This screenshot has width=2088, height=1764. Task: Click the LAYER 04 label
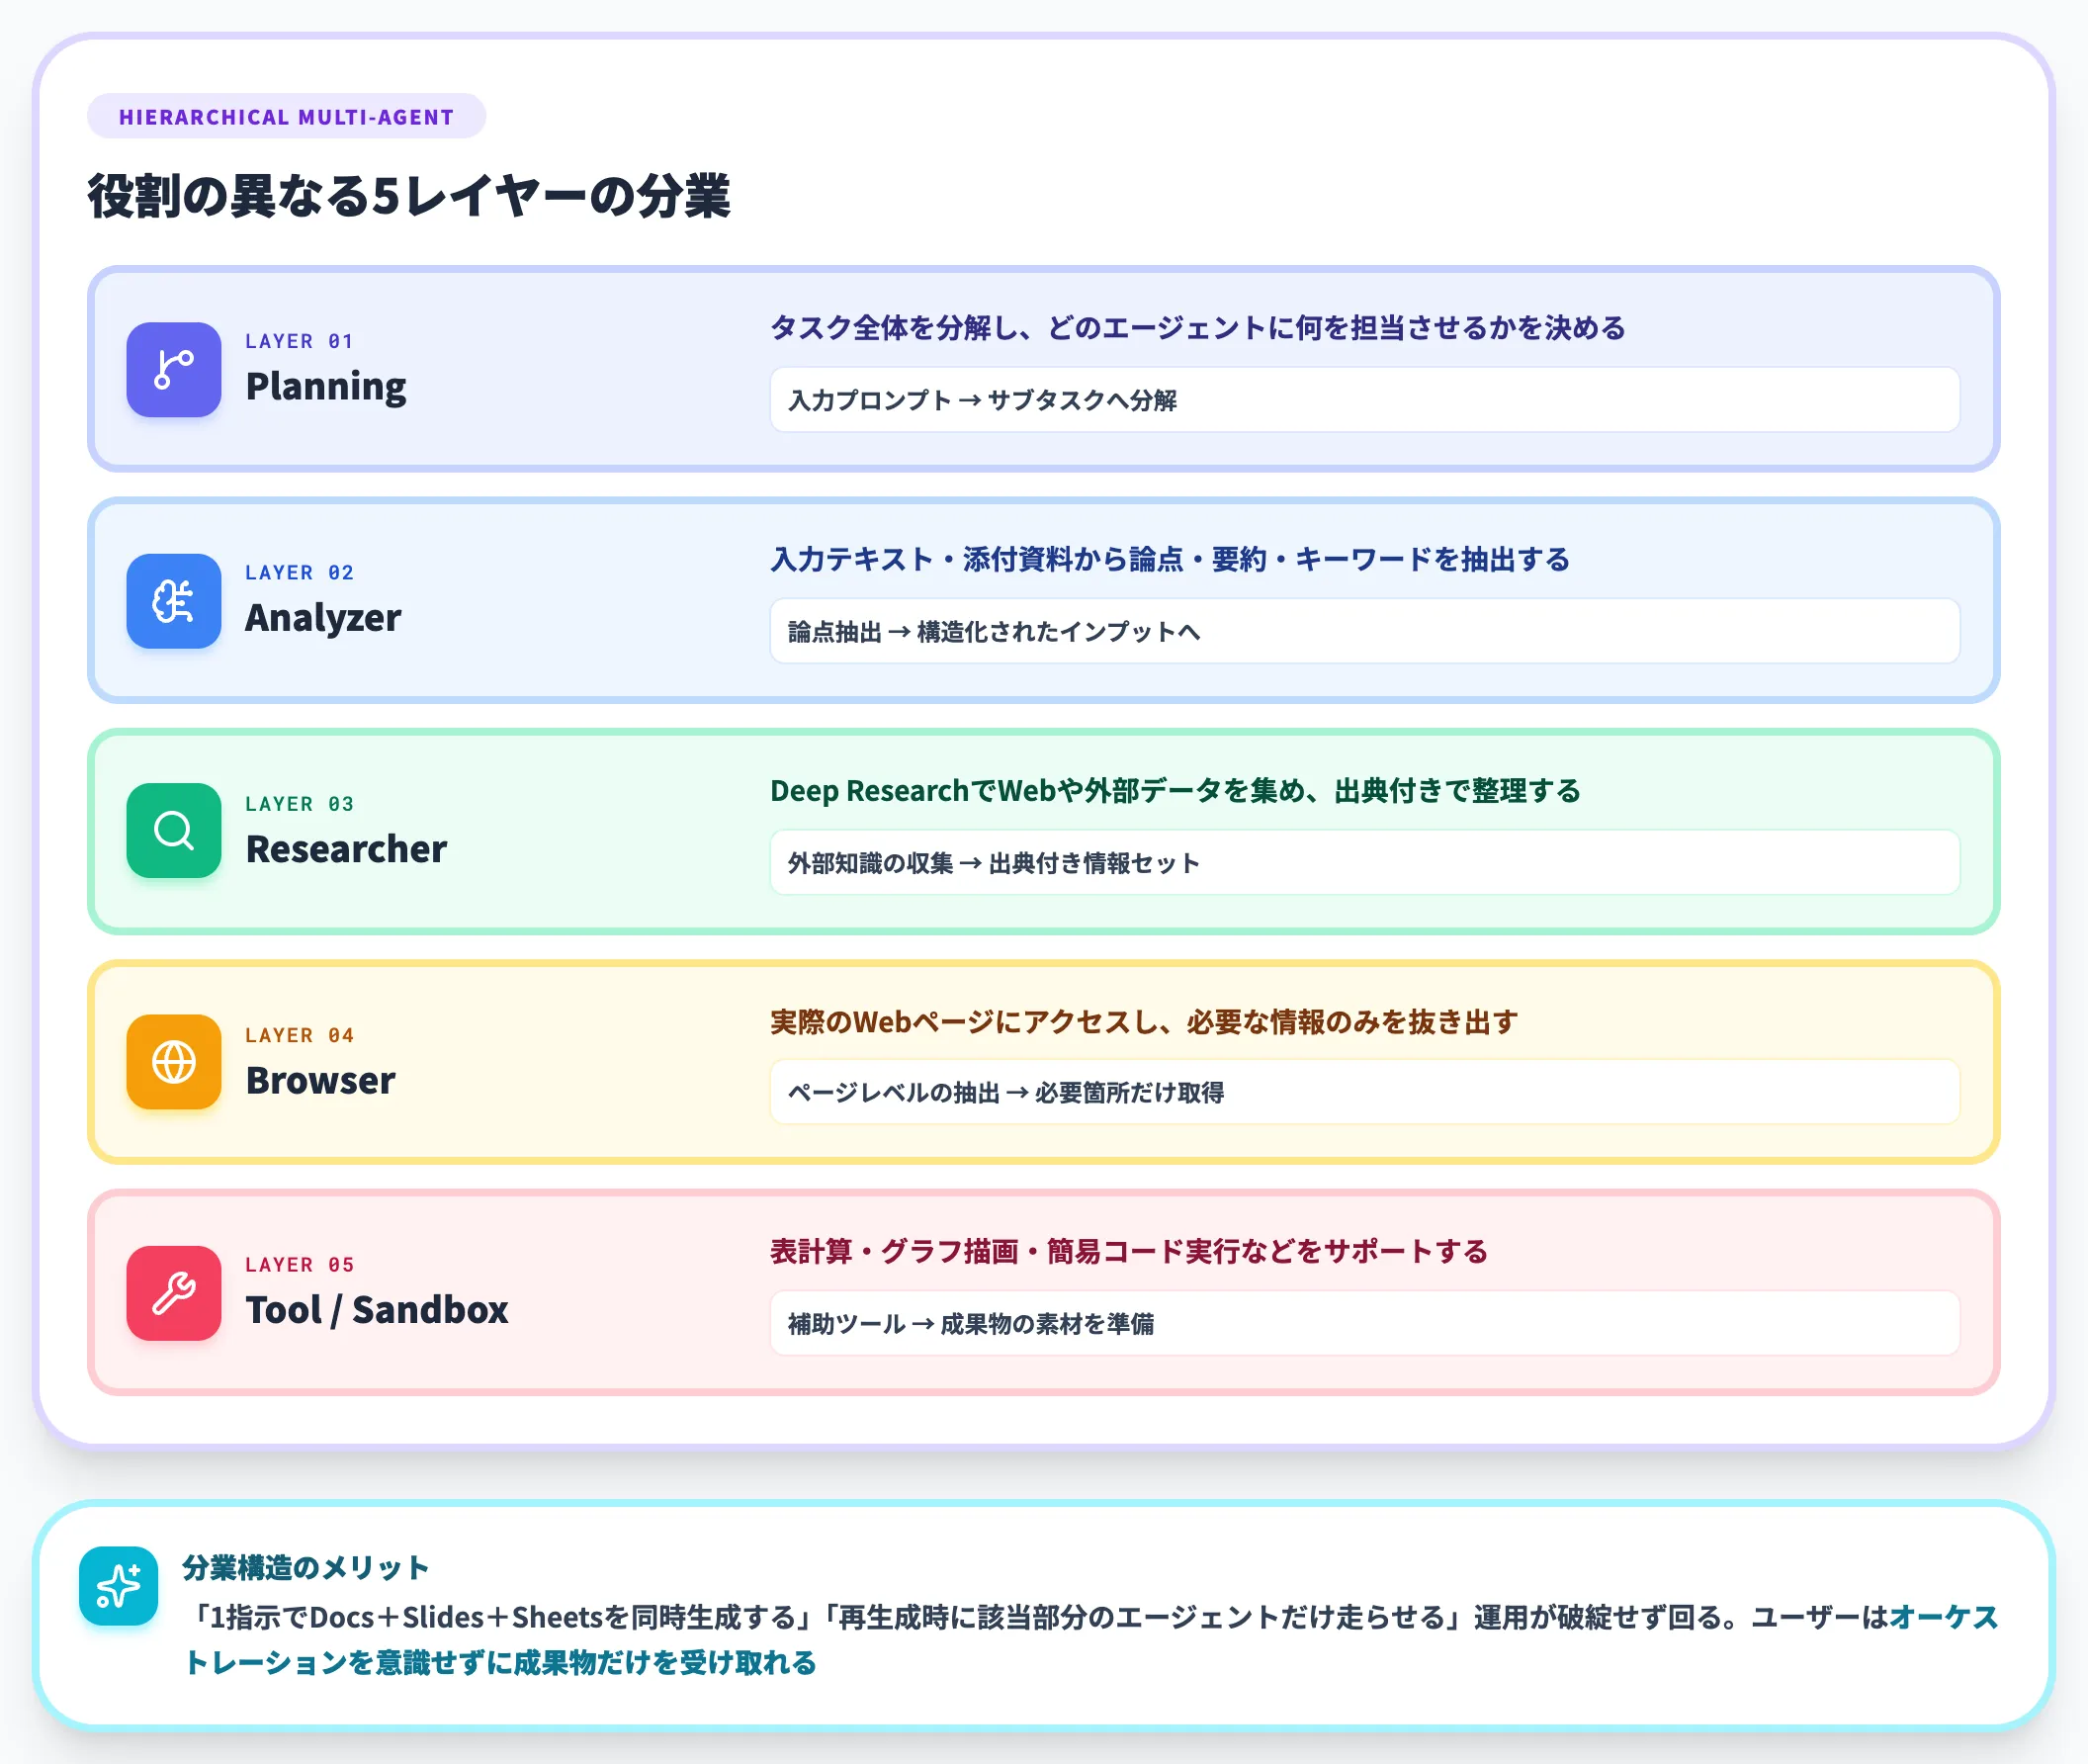tap(299, 1035)
